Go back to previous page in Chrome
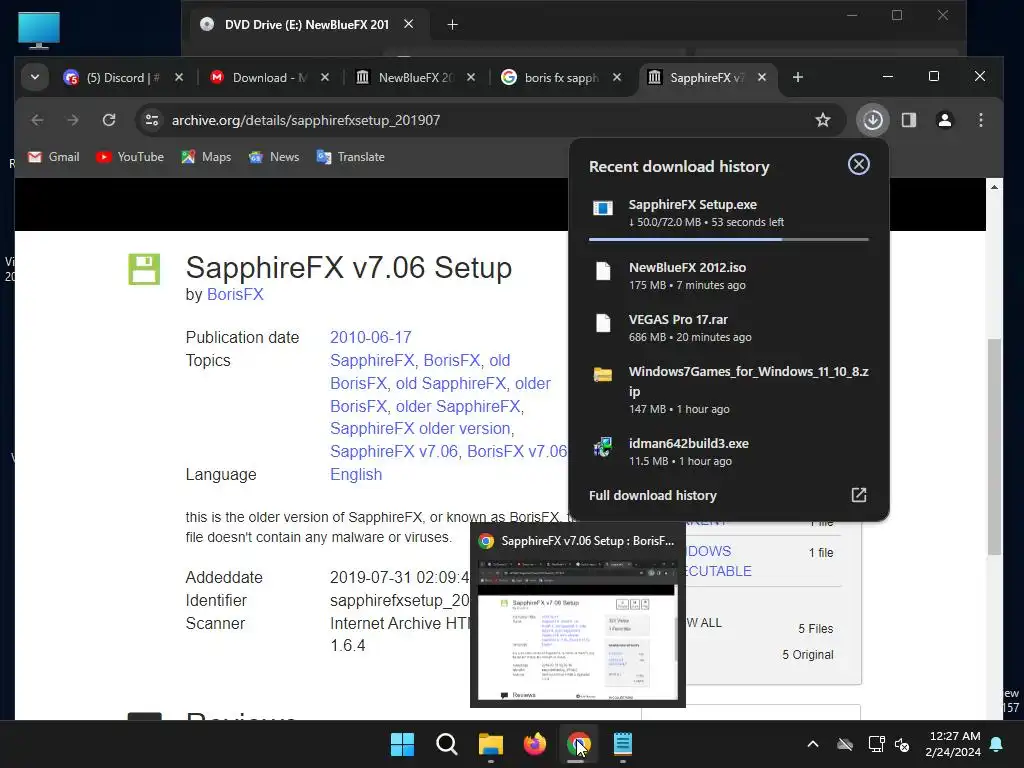Viewport: 1024px width, 768px height. [x=37, y=120]
